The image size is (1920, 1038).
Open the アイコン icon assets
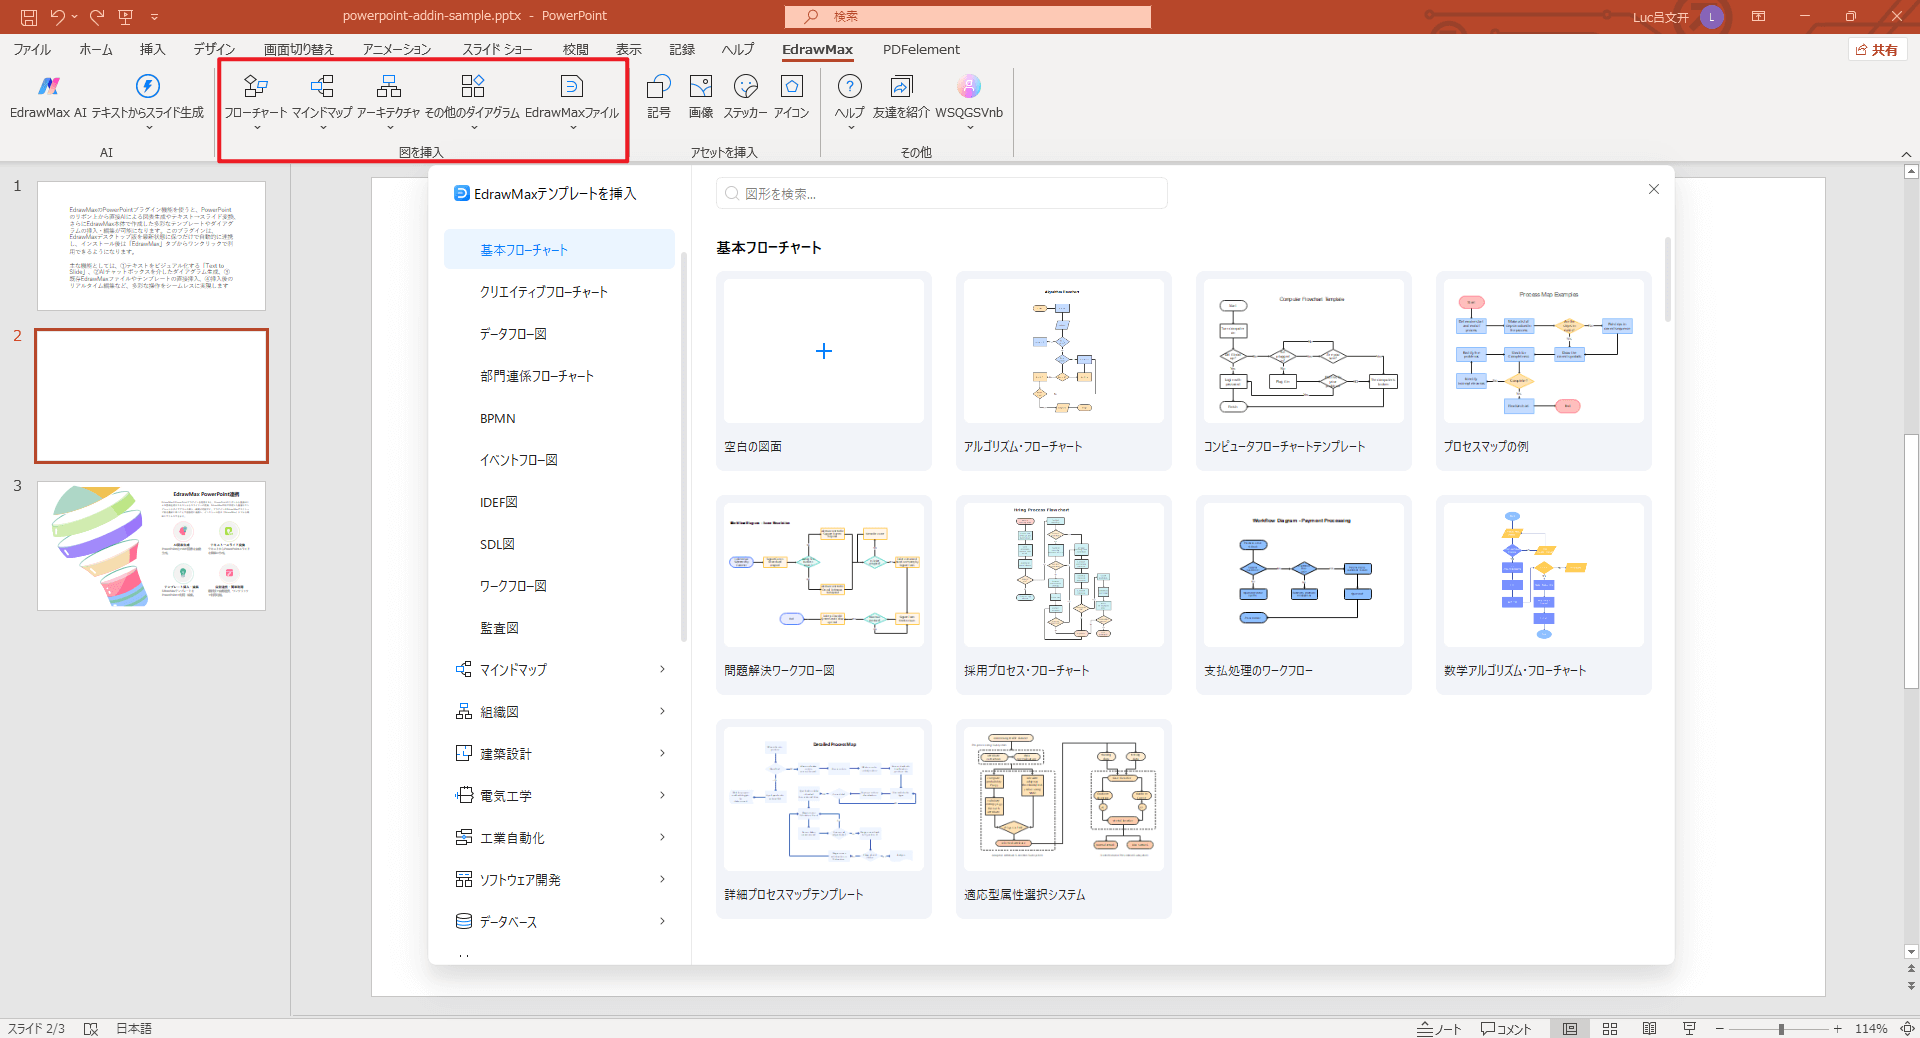(792, 98)
